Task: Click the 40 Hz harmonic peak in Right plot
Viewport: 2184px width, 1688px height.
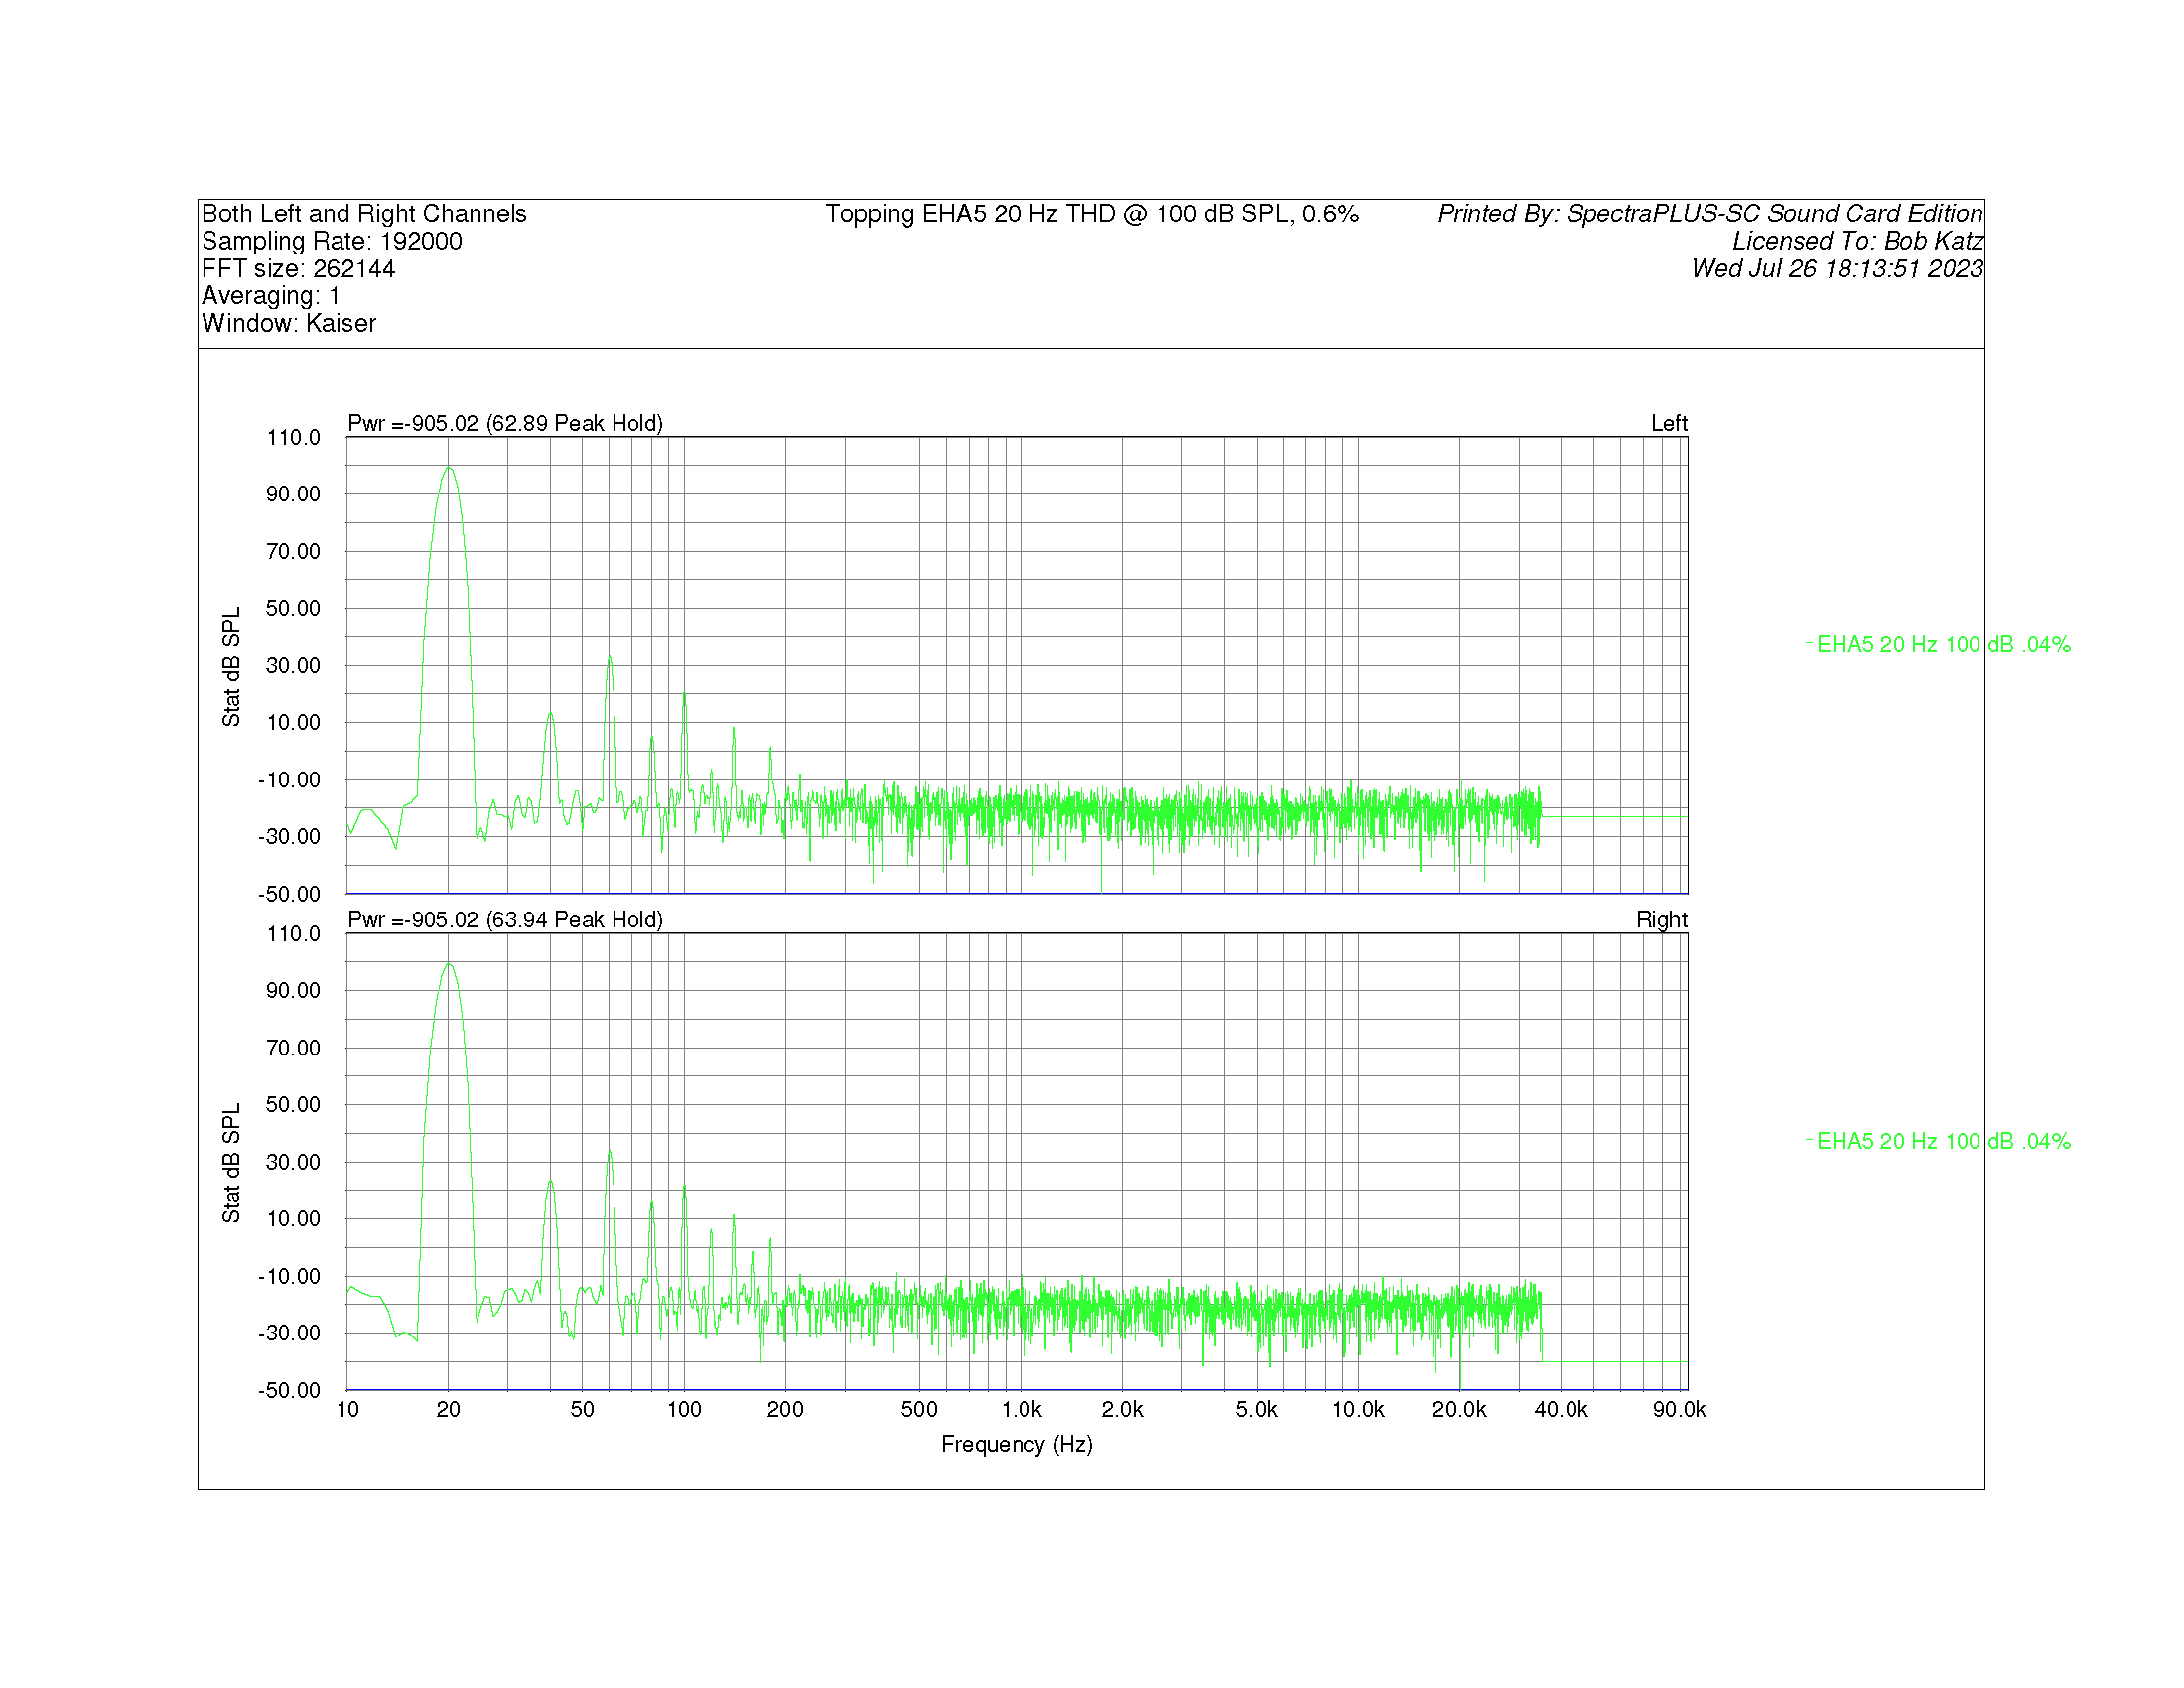Action: pos(550,1184)
